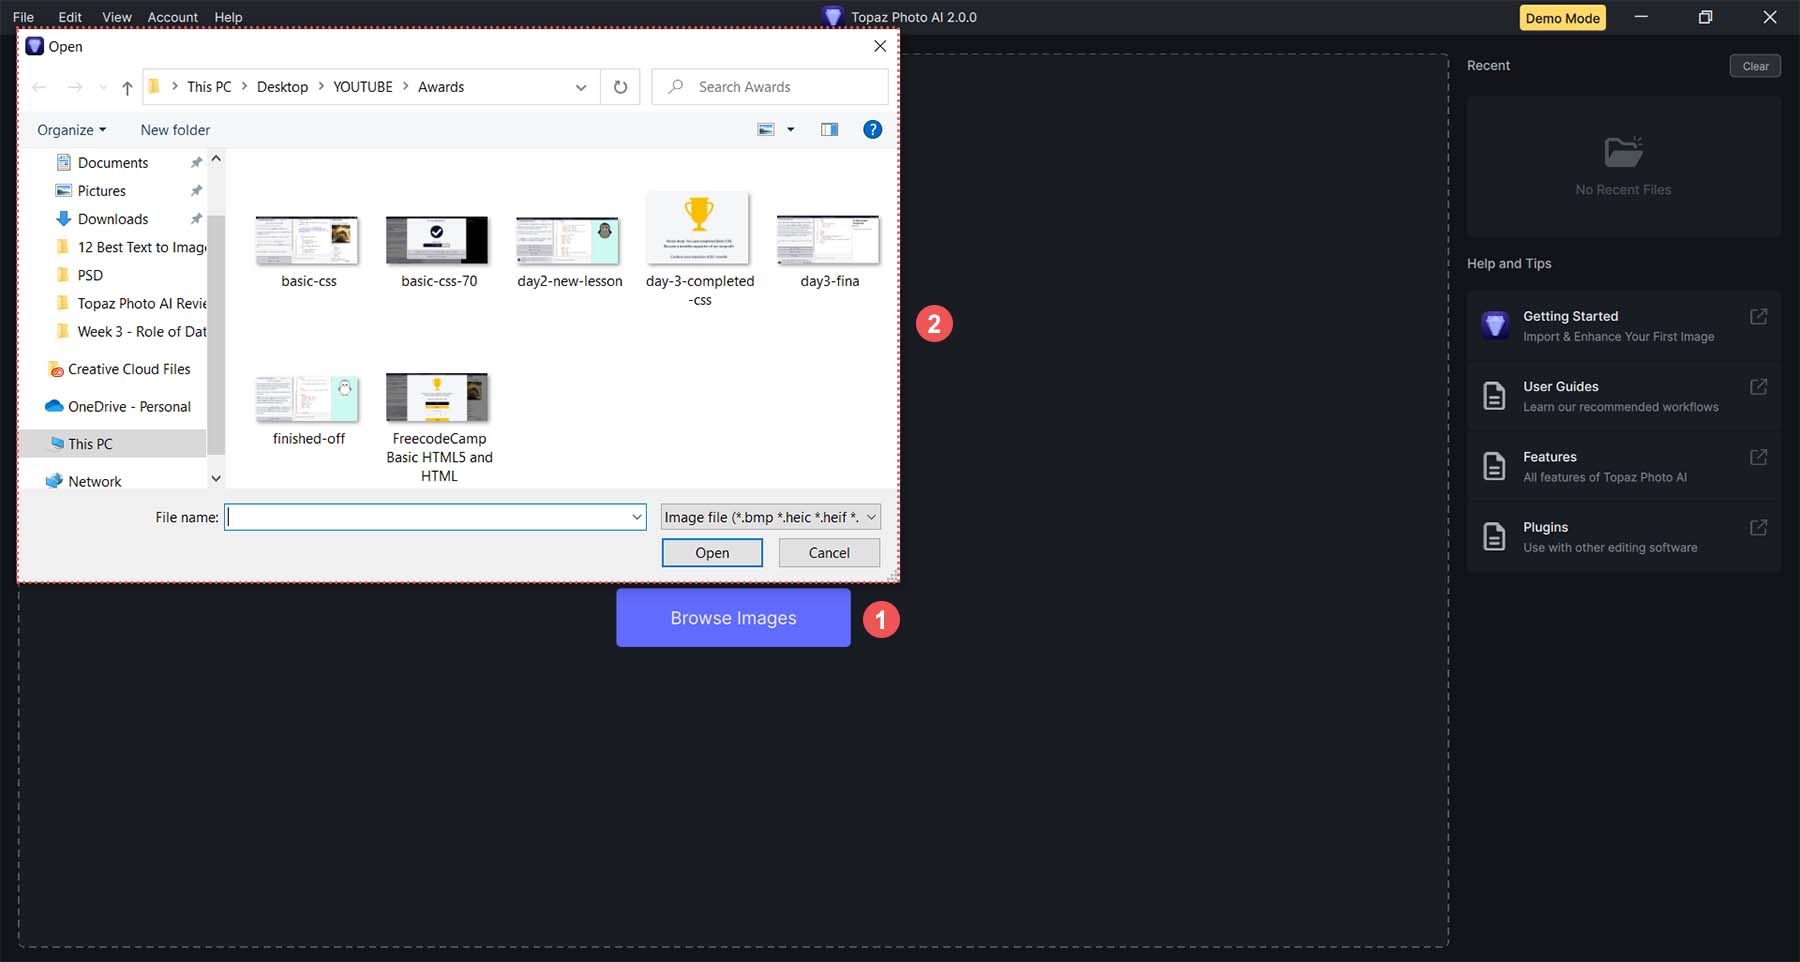Pin status icon next to Downloads
Viewport: 1800px width, 962px height.
(x=196, y=218)
